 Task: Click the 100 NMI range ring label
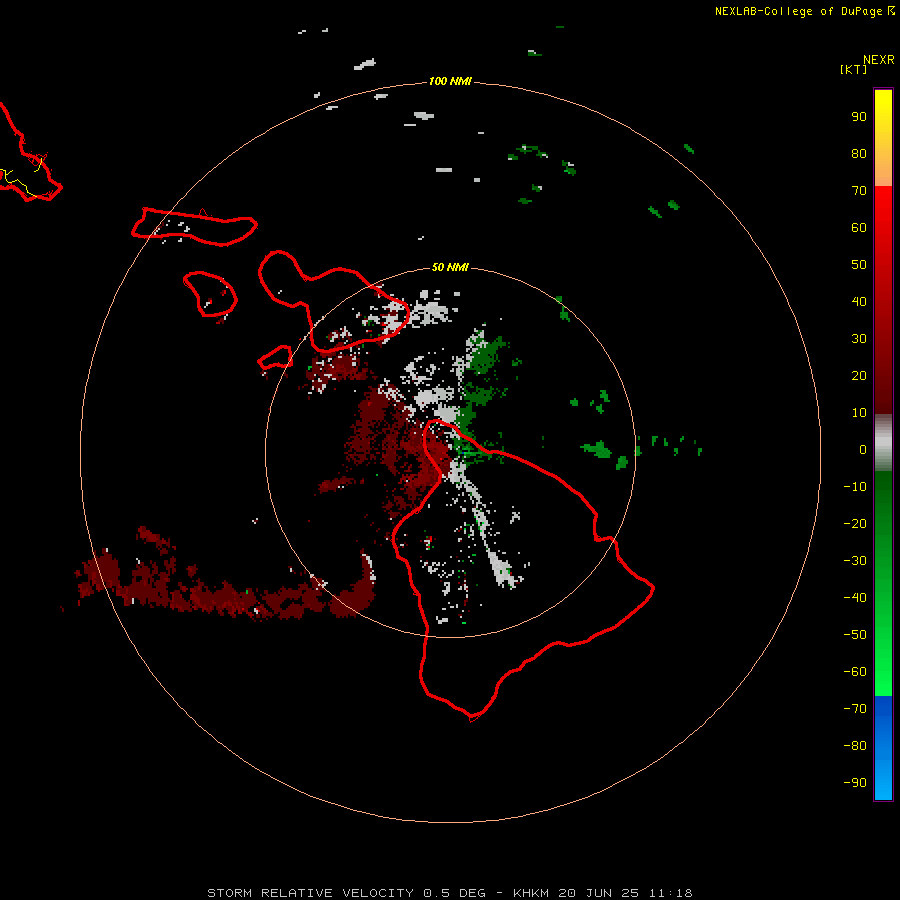pos(450,82)
